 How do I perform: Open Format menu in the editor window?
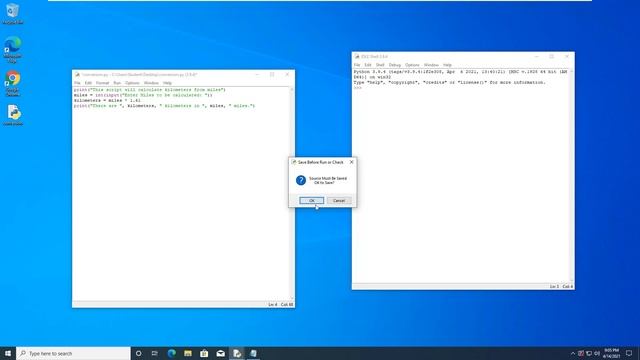coord(102,83)
